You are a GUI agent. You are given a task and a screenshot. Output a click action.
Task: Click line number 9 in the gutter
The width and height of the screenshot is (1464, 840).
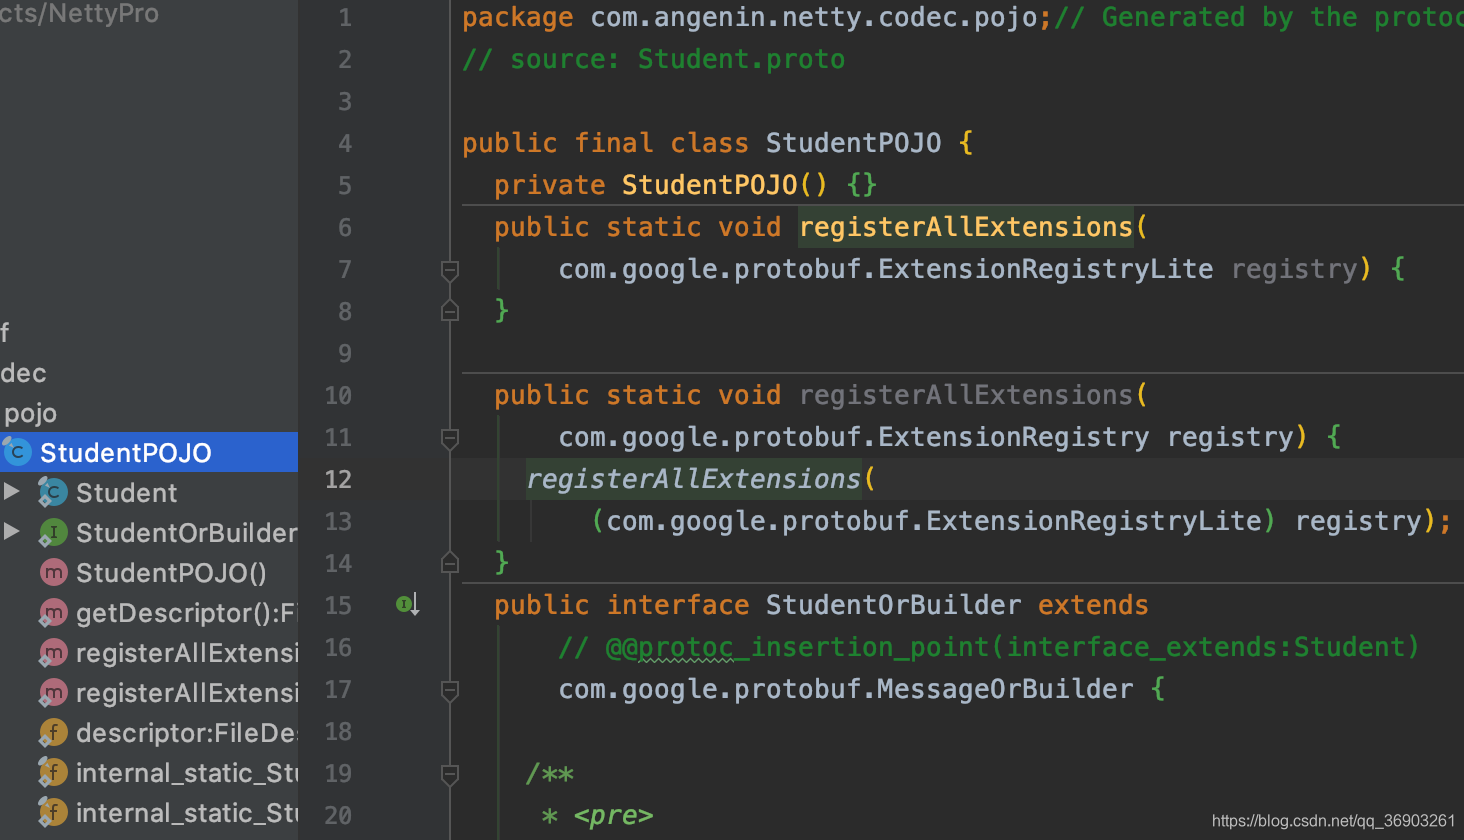[x=345, y=353]
